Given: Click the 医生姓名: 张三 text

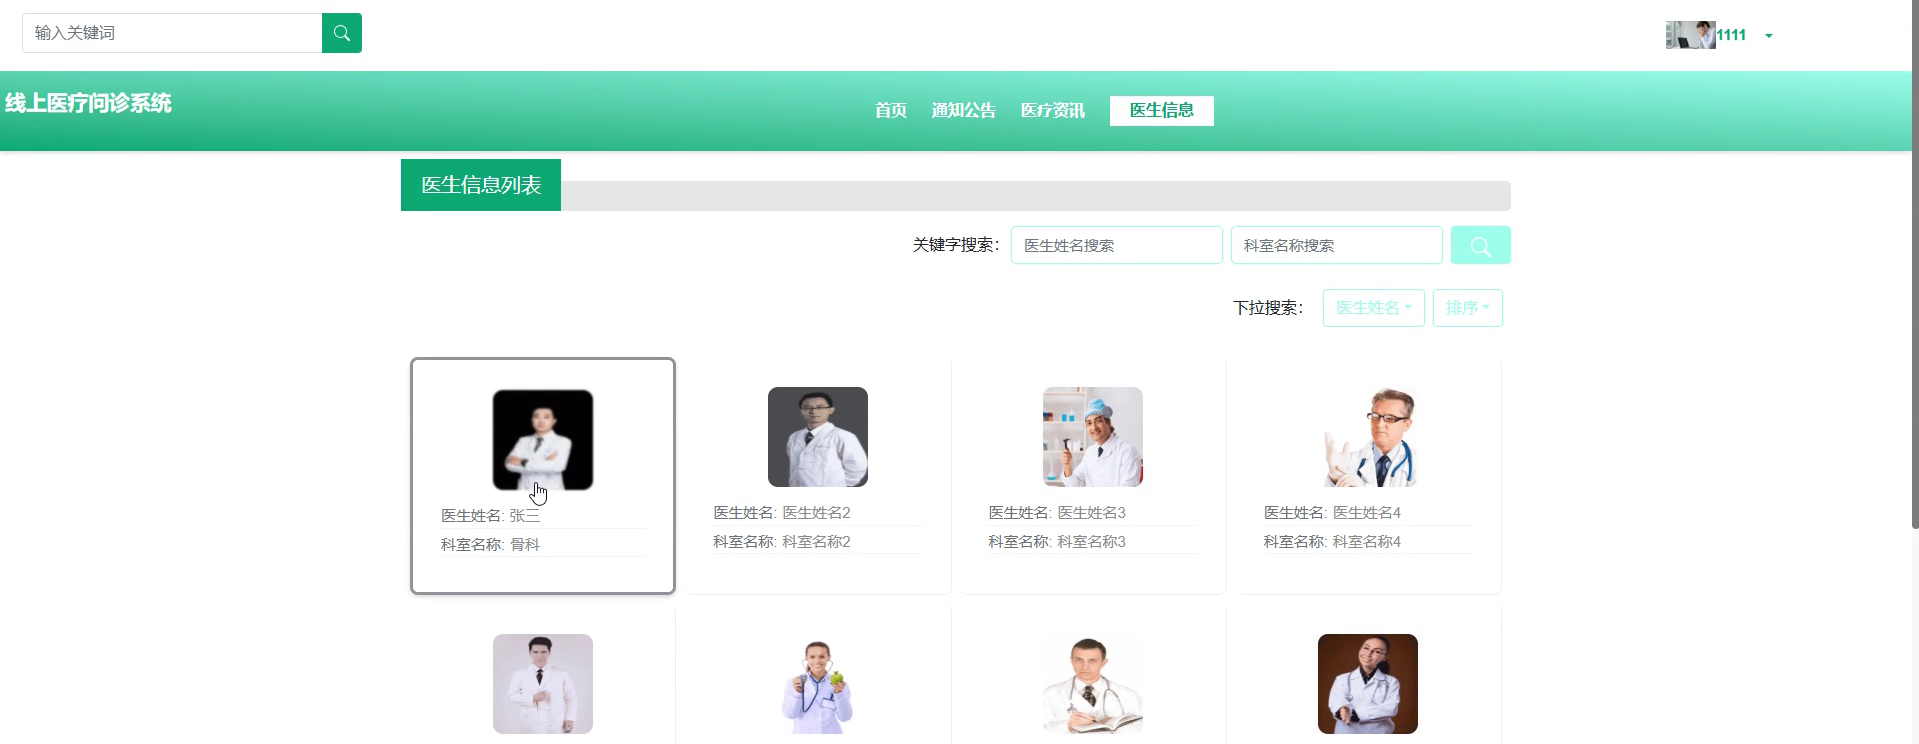Looking at the screenshot, I should pos(490,516).
